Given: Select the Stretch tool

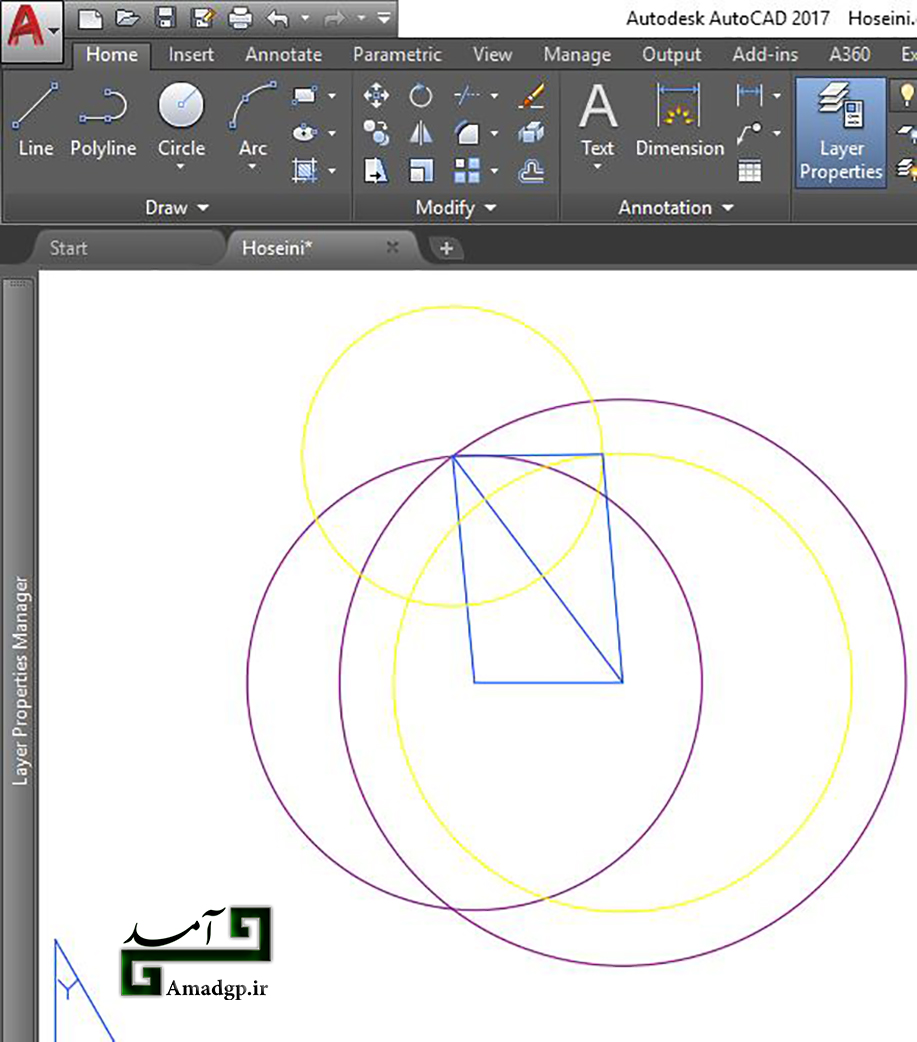Looking at the screenshot, I should click(376, 171).
